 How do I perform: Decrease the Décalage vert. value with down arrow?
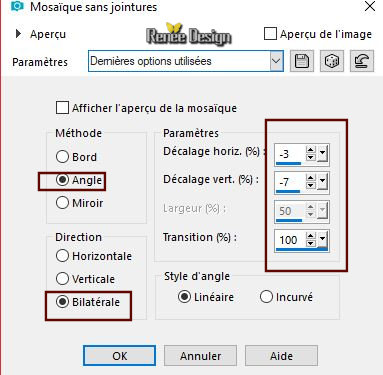click(311, 186)
